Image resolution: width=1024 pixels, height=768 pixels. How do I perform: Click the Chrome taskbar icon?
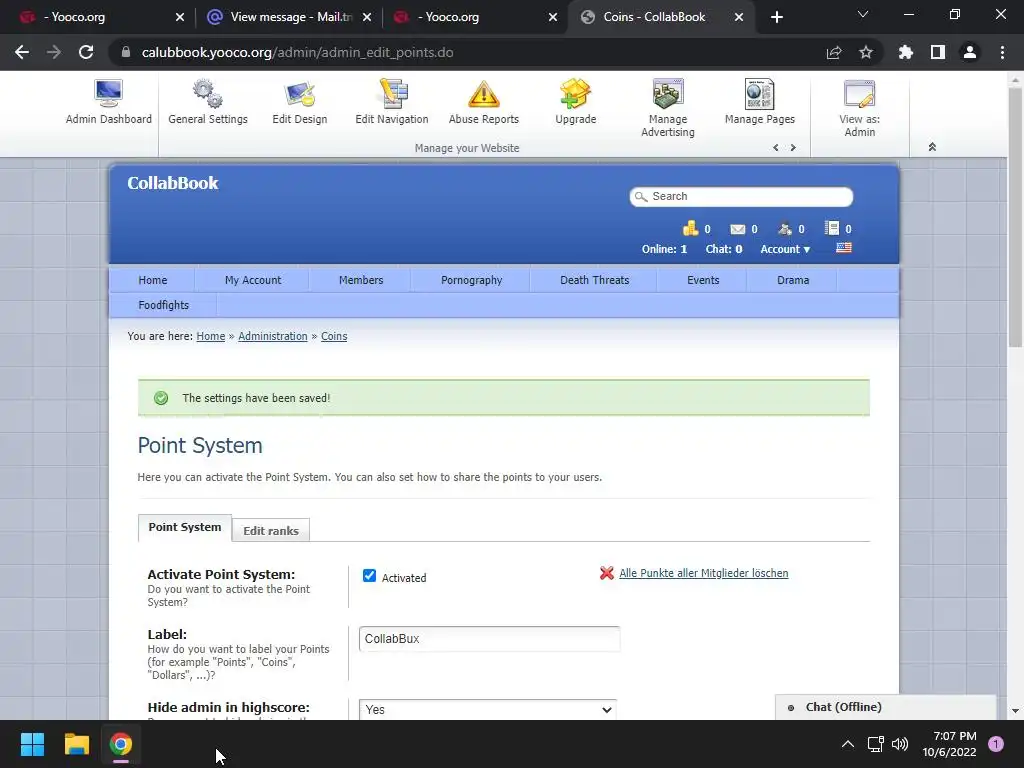pos(121,744)
